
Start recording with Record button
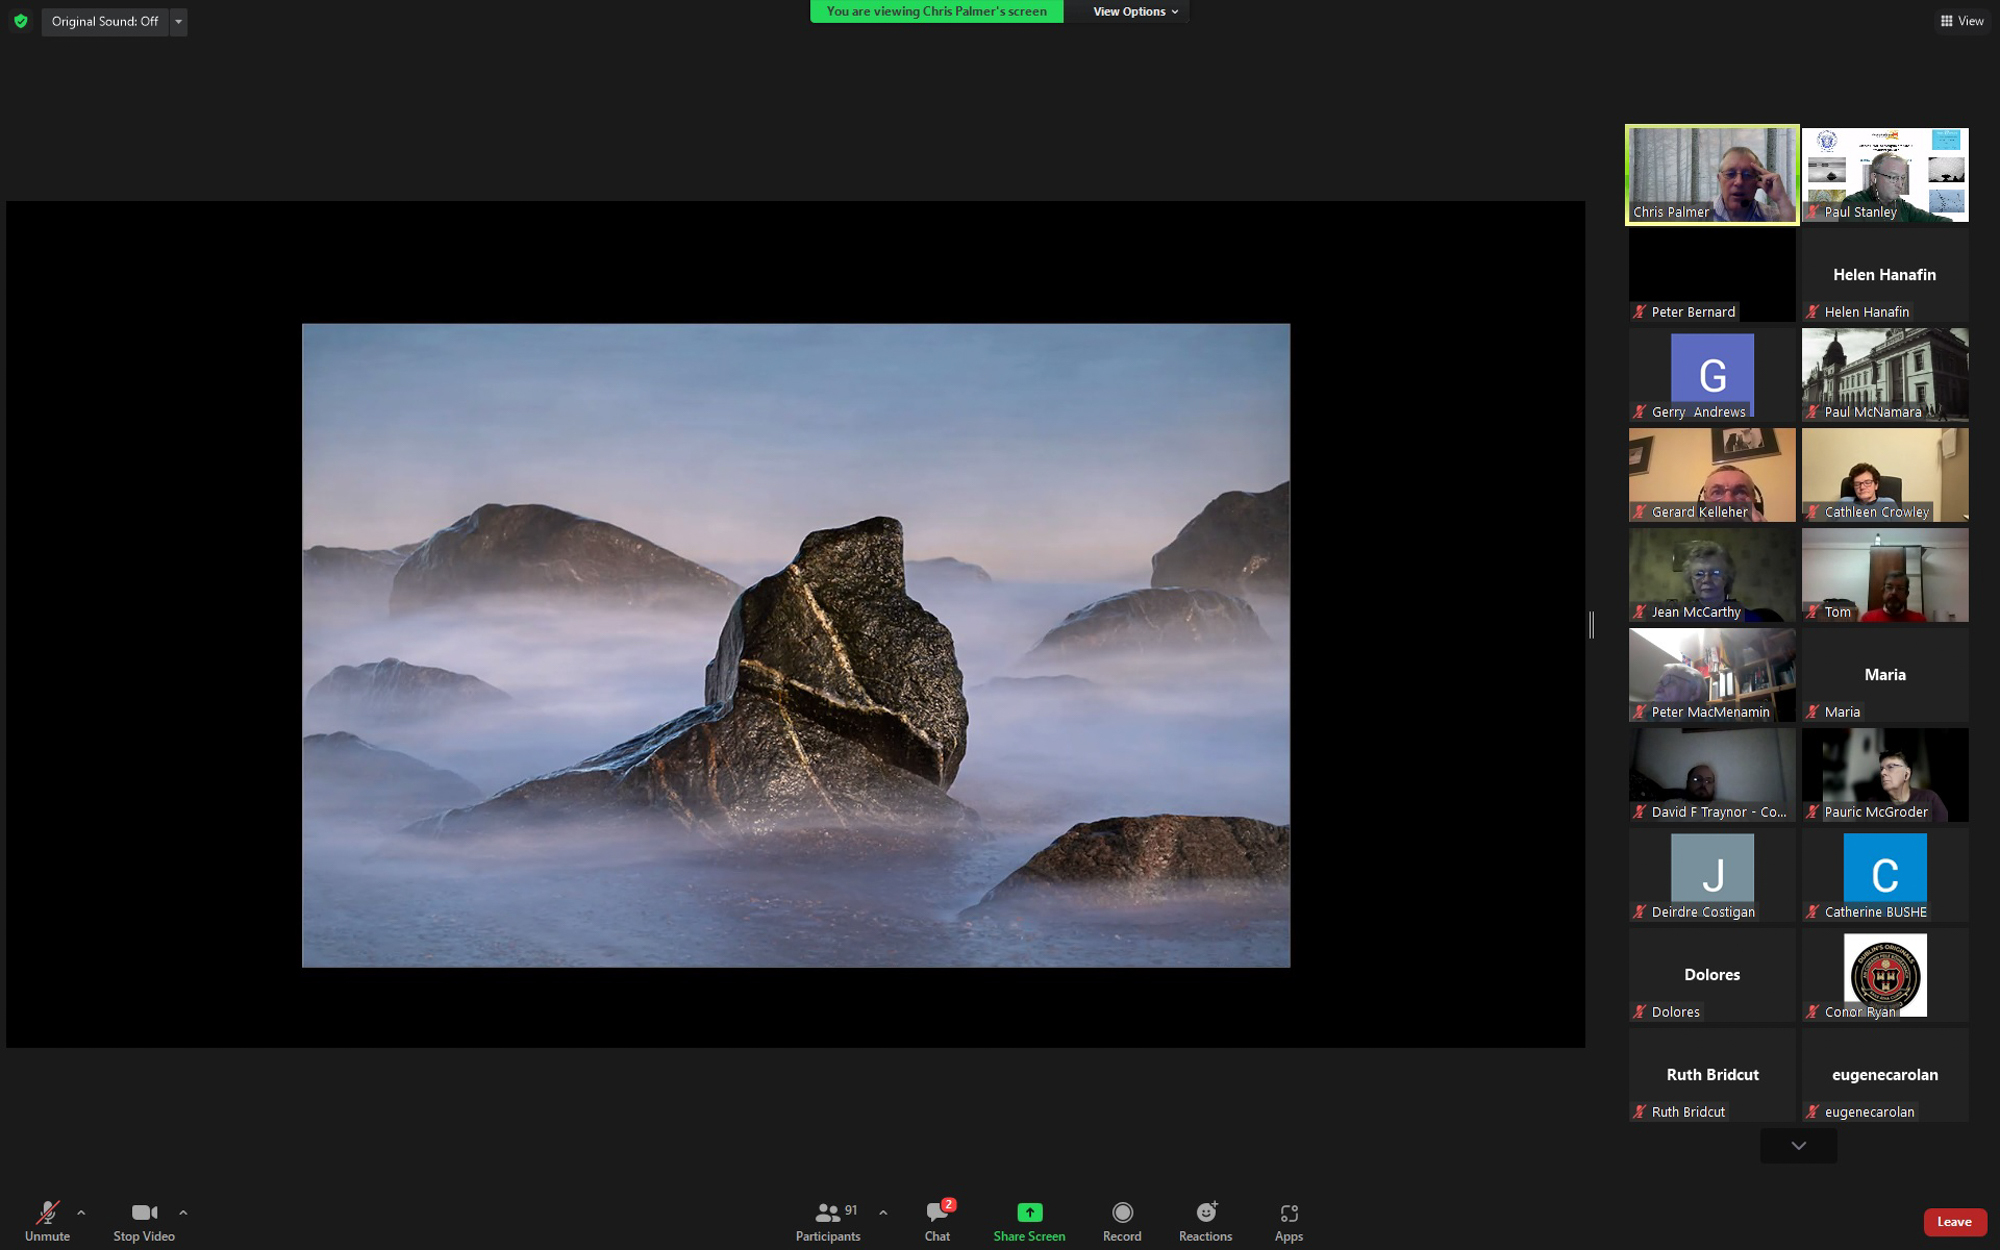click(x=1122, y=1221)
